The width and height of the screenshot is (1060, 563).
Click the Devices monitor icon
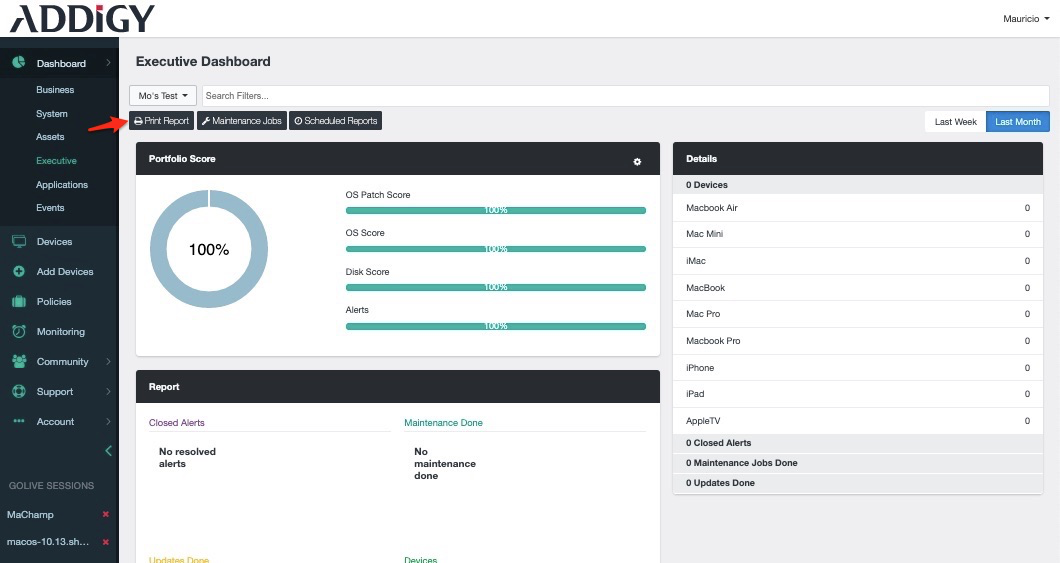coord(19,241)
